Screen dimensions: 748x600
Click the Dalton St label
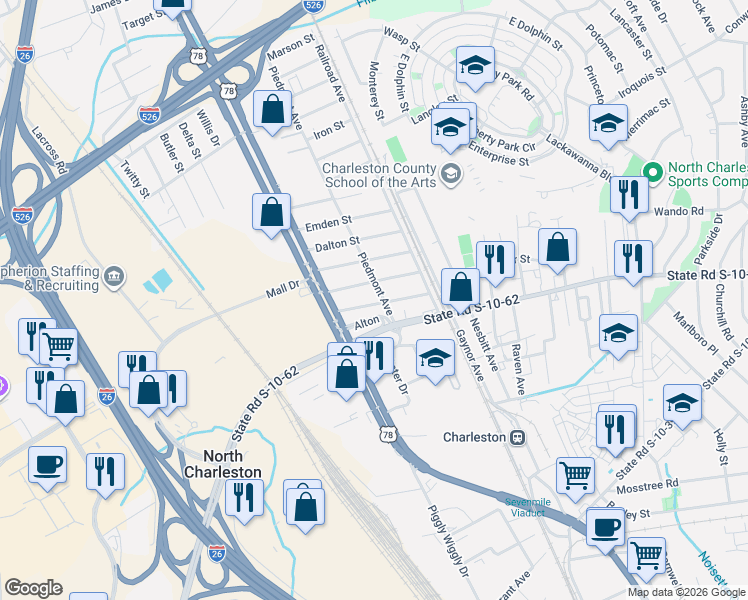click(x=337, y=244)
